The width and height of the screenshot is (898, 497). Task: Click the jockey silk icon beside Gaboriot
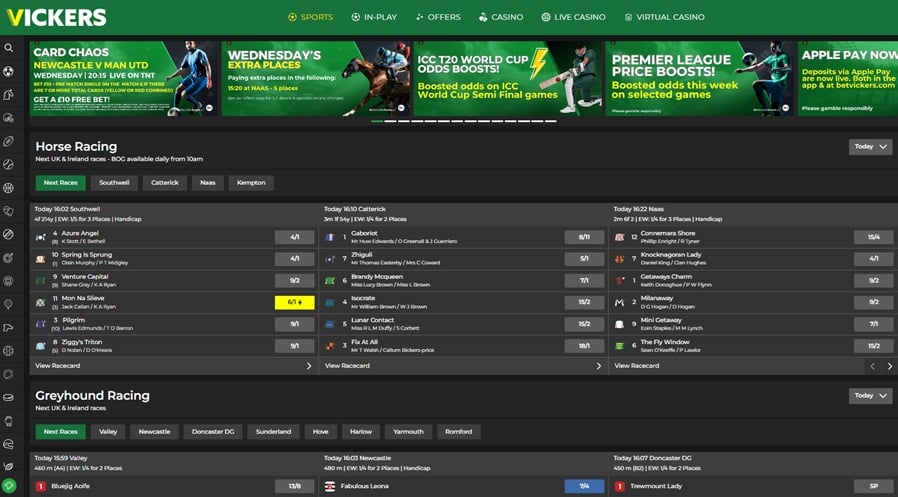(x=330, y=237)
